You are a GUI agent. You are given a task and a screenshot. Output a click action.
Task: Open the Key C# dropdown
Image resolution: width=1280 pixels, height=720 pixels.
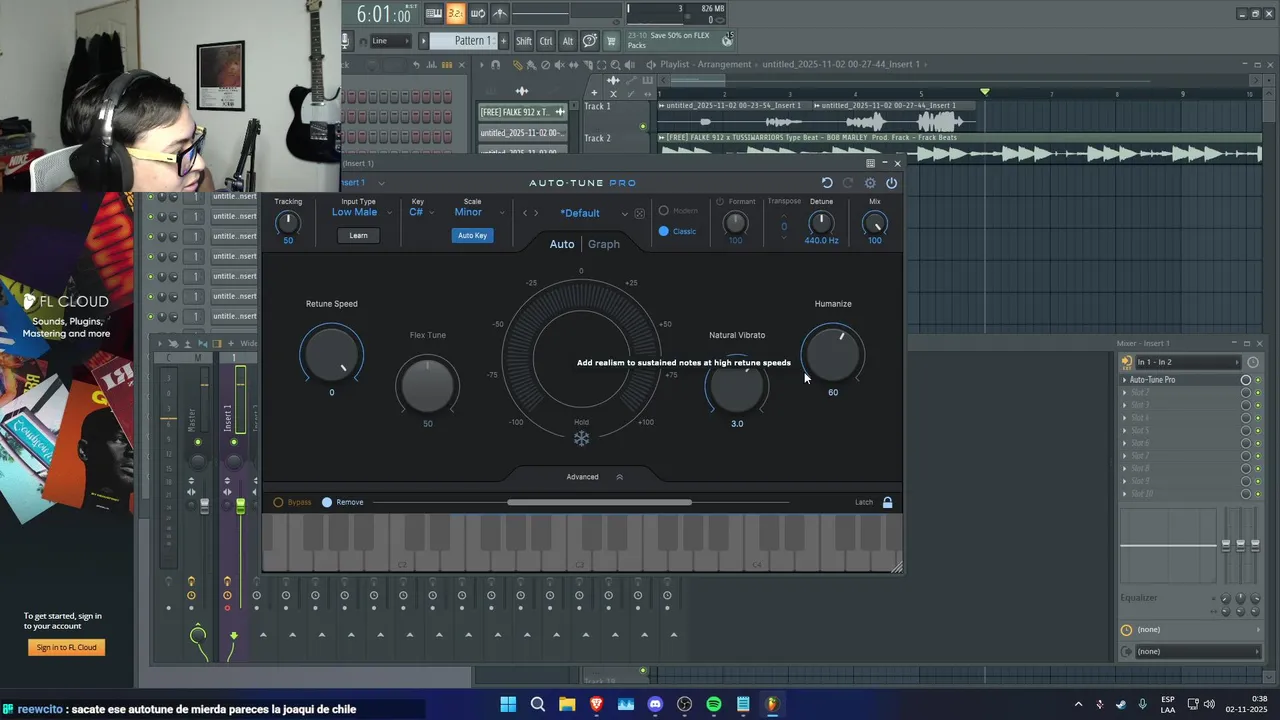point(421,212)
